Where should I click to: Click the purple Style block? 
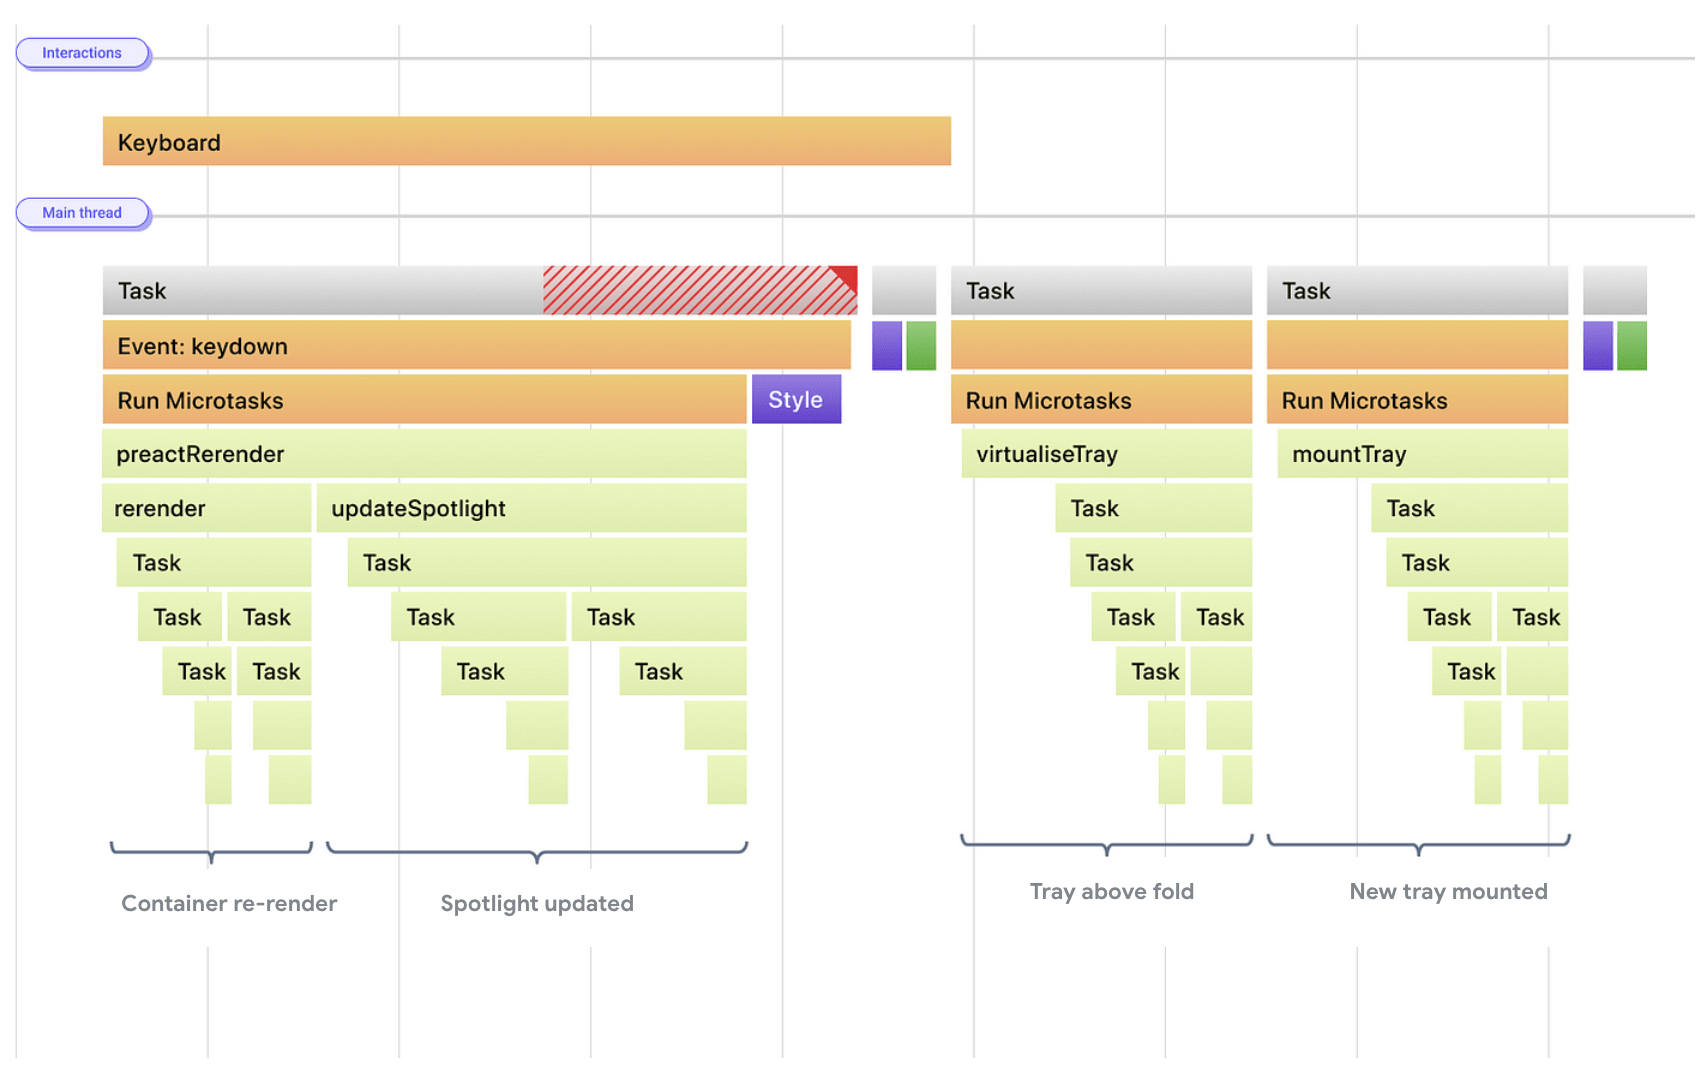(796, 400)
